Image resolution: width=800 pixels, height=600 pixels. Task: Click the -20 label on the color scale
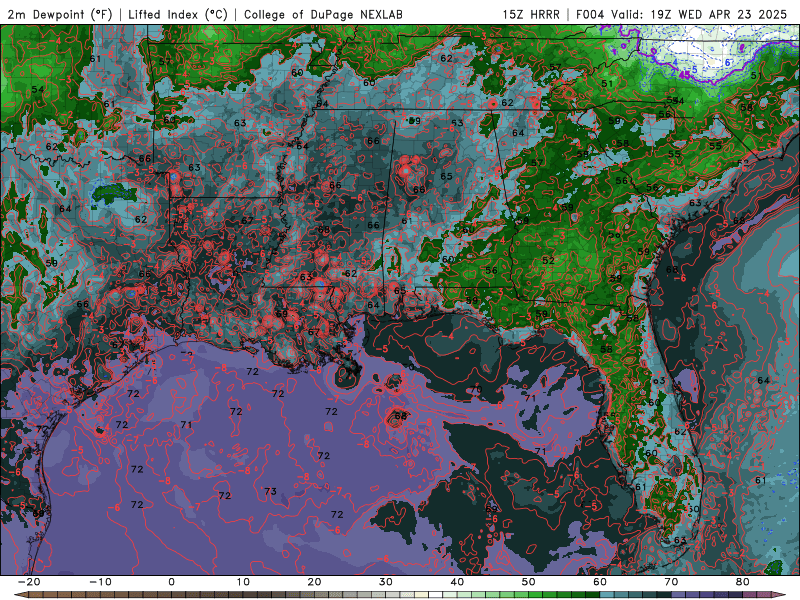(29, 582)
